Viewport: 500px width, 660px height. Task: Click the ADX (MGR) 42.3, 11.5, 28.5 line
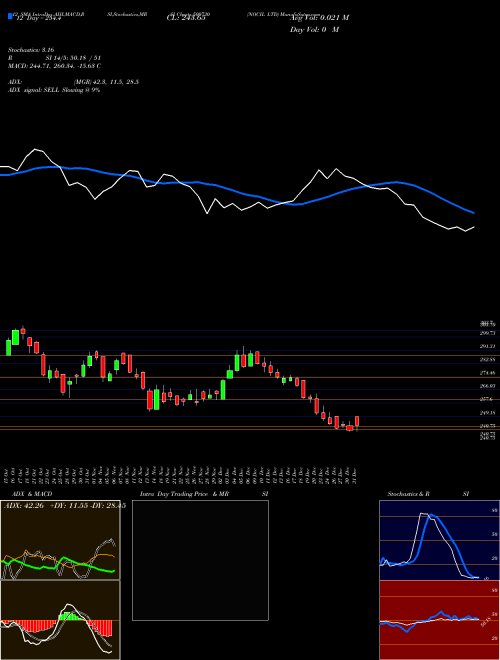pos(73,82)
